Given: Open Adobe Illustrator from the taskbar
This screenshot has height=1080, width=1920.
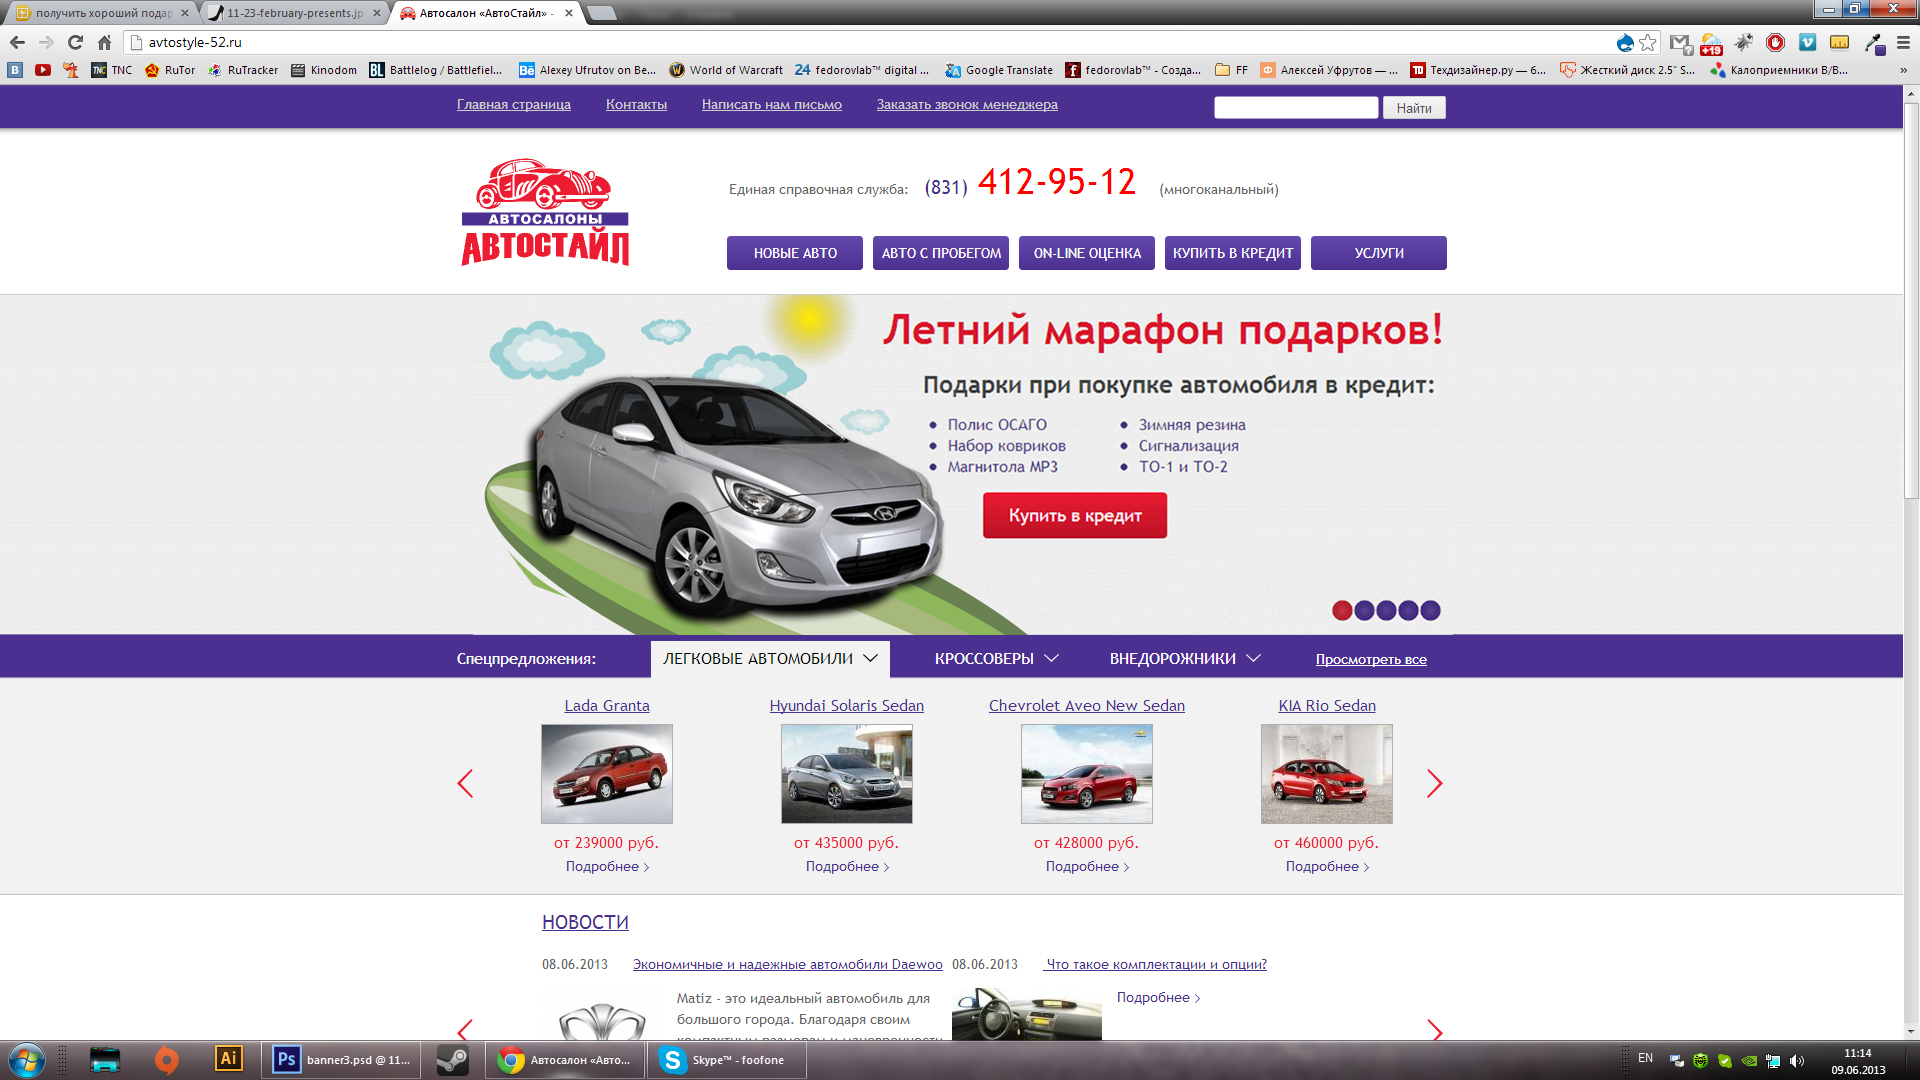Looking at the screenshot, I should pos(228,1059).
